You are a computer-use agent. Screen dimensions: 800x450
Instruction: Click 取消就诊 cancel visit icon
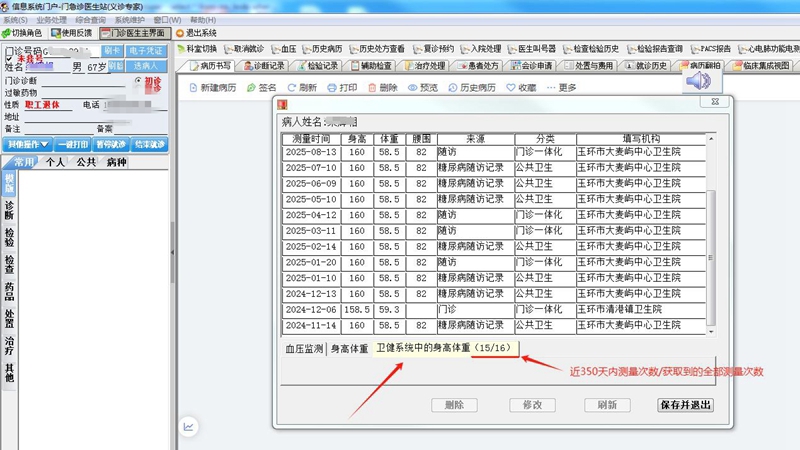(229, 49)
